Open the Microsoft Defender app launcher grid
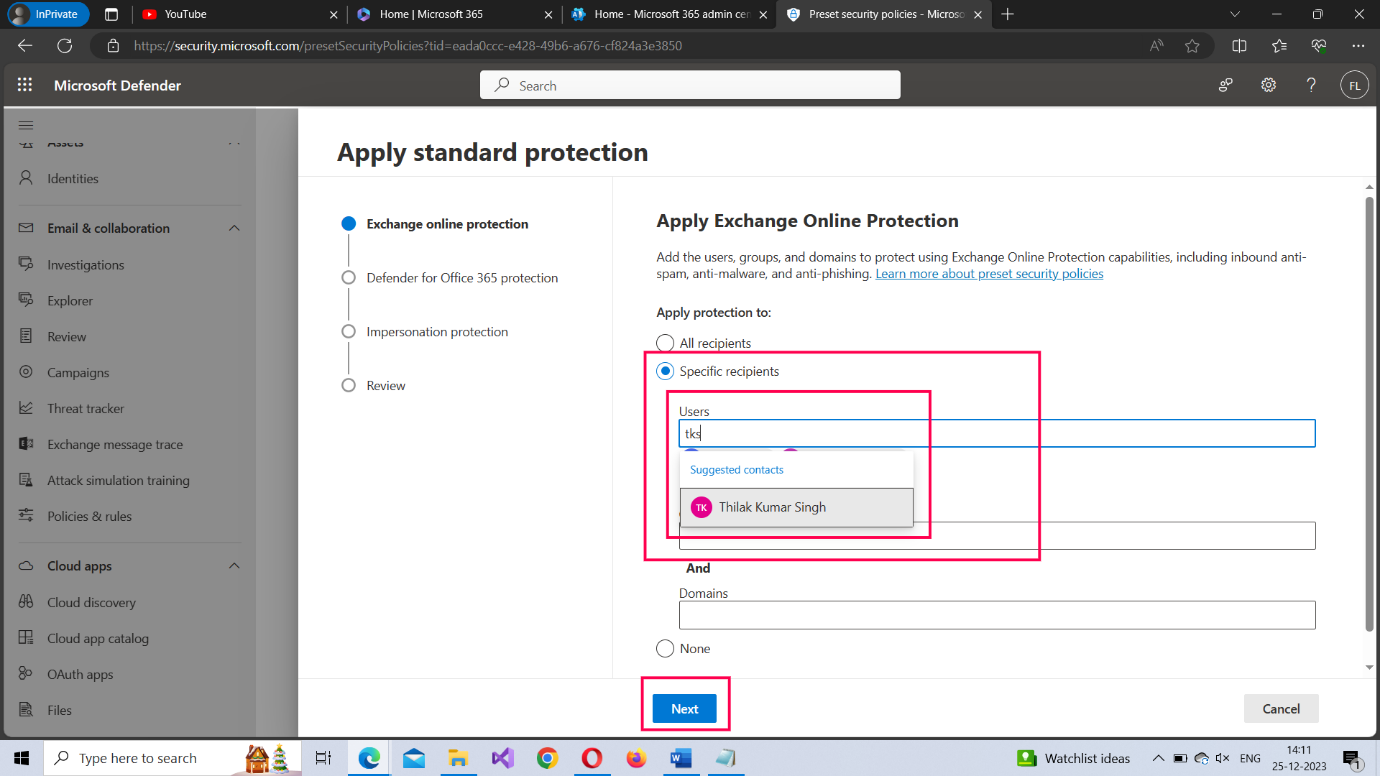Screen dimensions: 1380x776 (25, 86)
